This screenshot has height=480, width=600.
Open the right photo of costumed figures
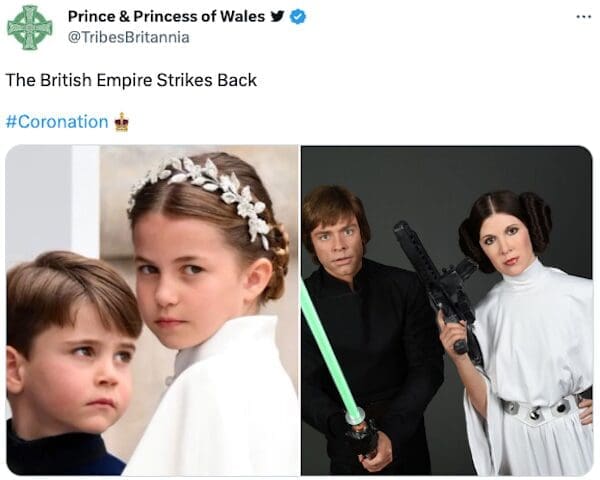tap(447, 310)
